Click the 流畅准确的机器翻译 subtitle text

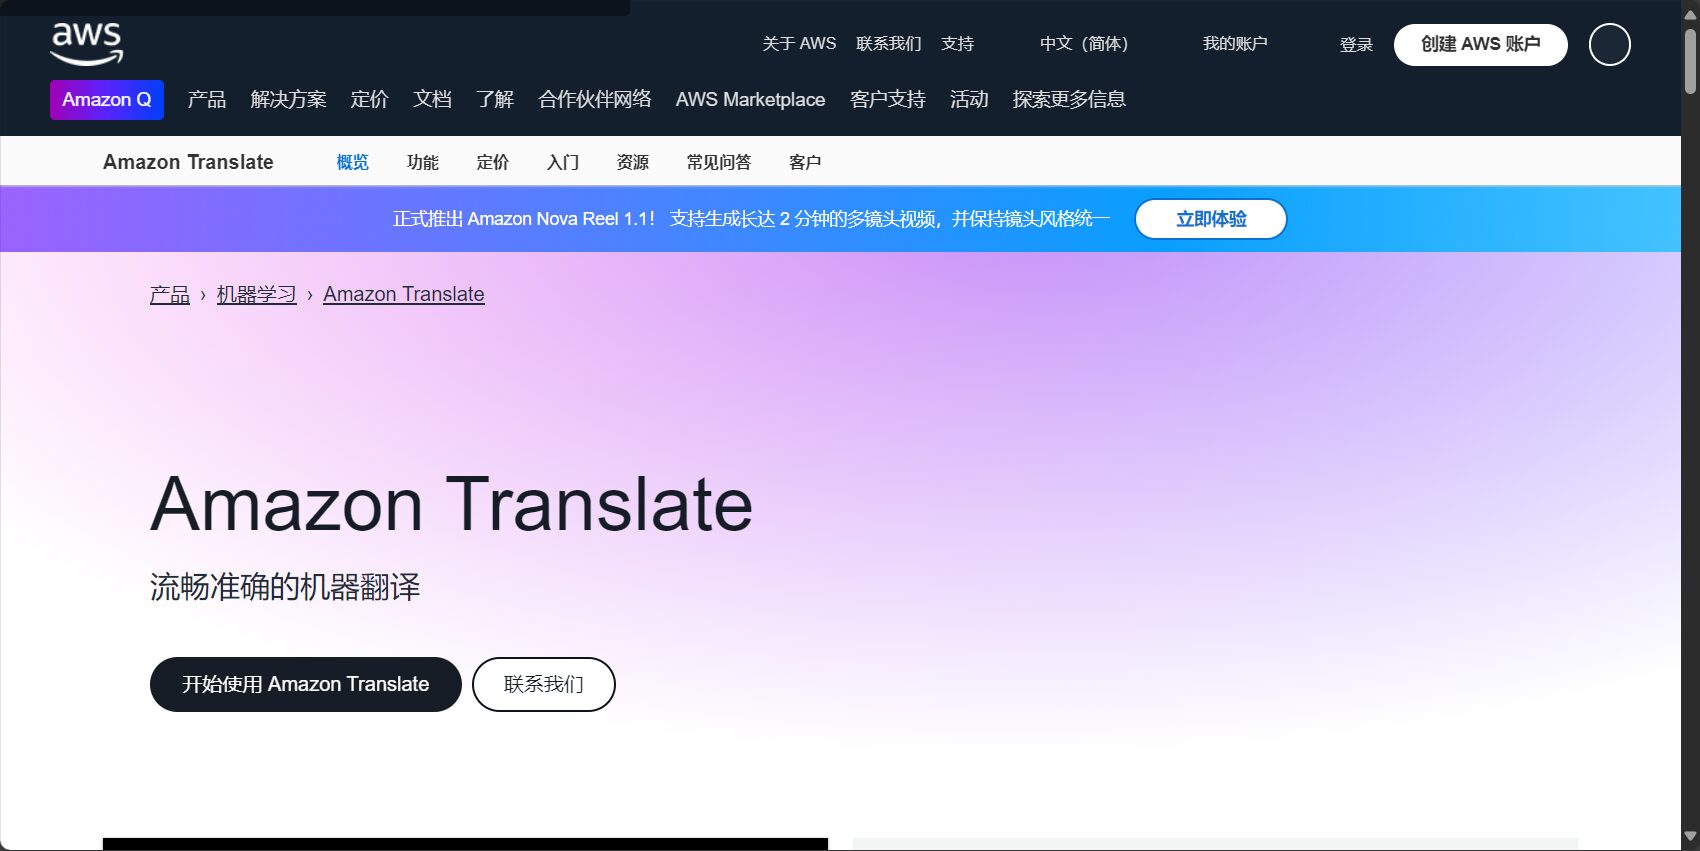285,587
